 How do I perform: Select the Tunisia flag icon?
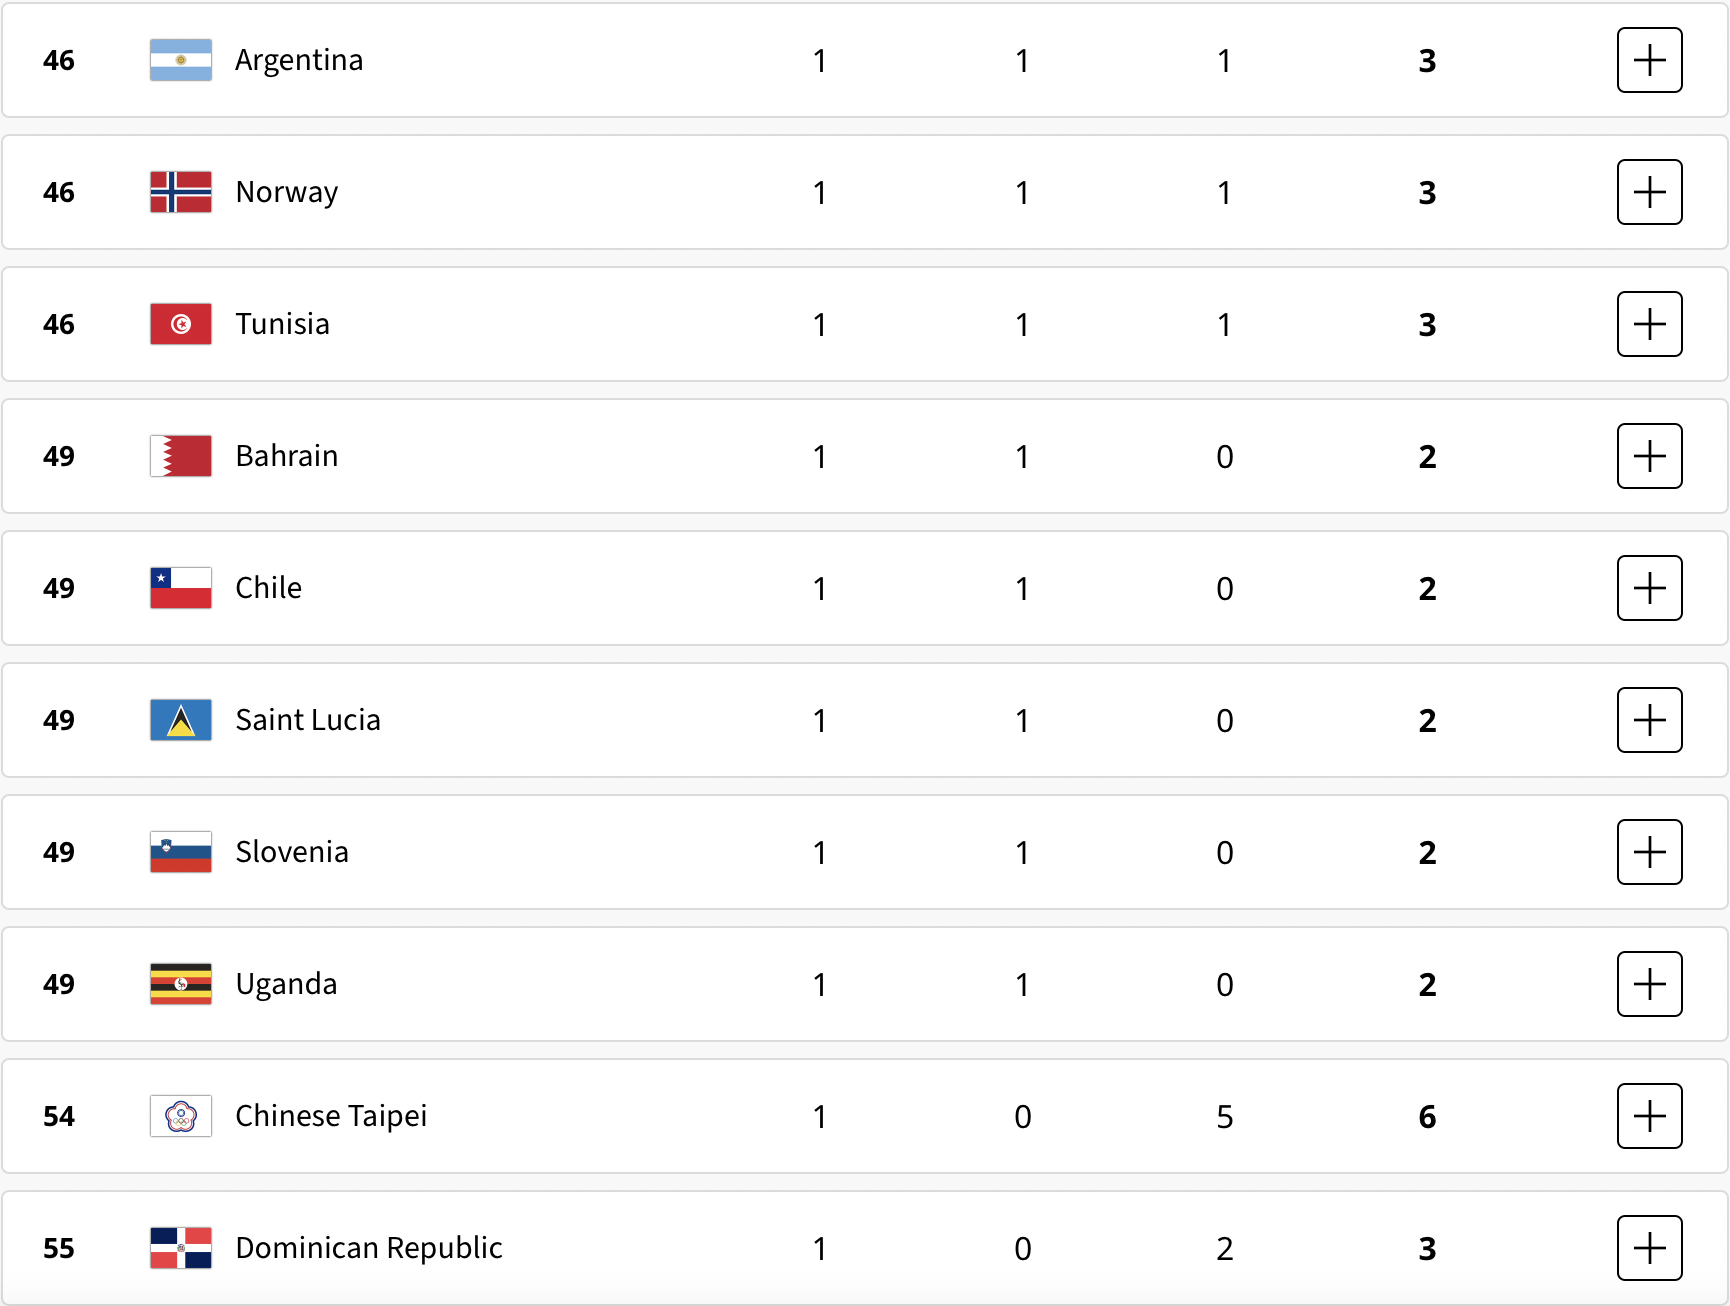click(x=181, y=324)
